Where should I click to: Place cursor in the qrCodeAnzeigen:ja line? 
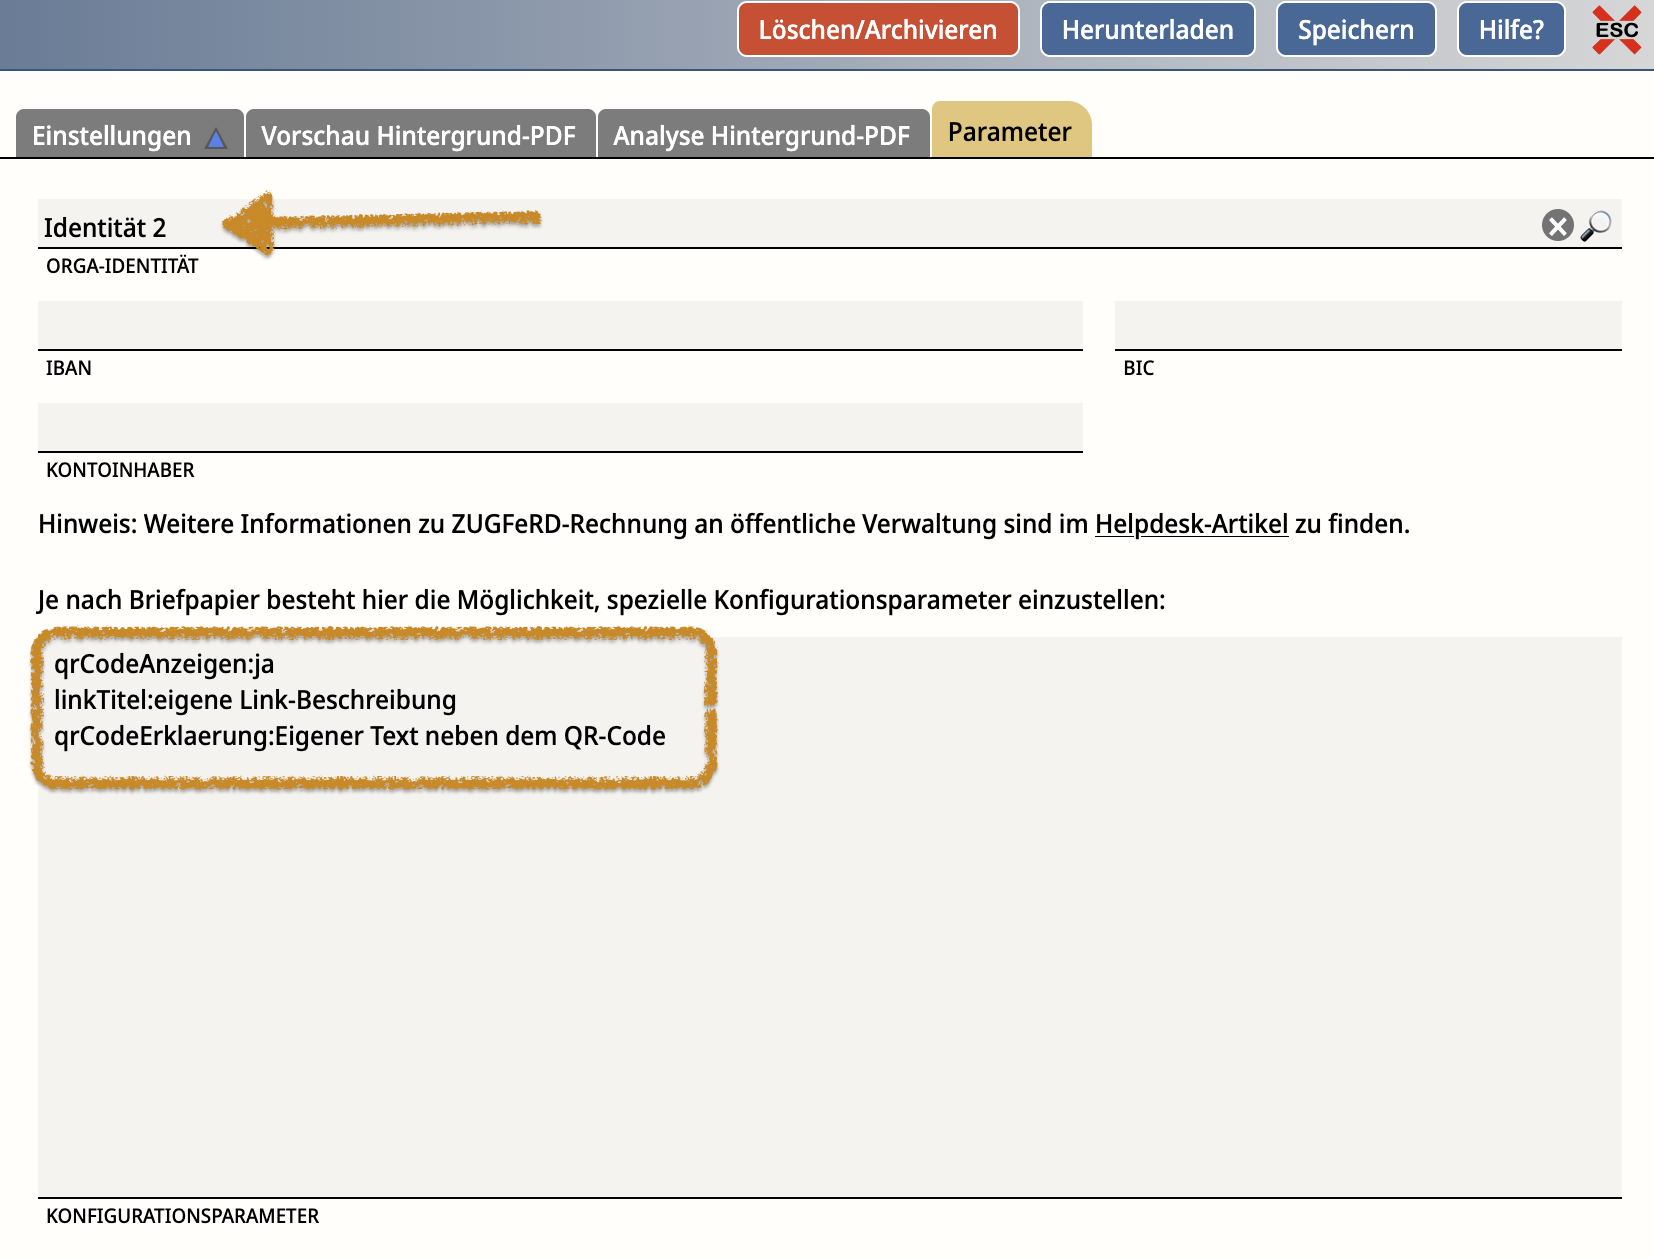(164, 664)
